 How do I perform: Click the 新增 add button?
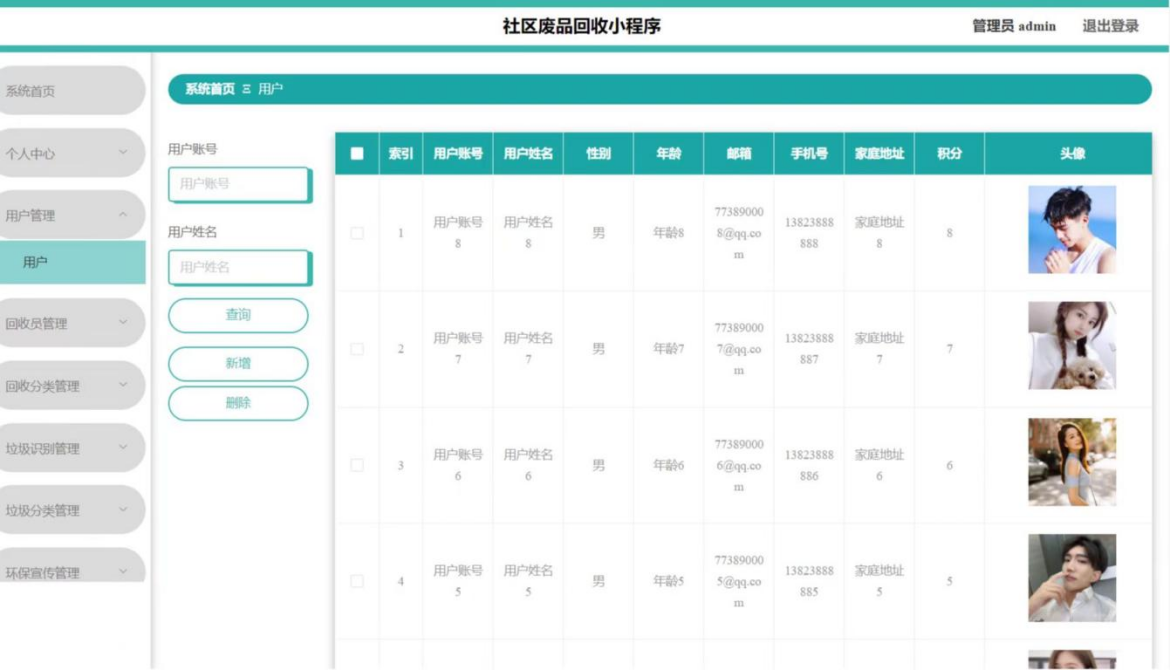tap(238, 364)
